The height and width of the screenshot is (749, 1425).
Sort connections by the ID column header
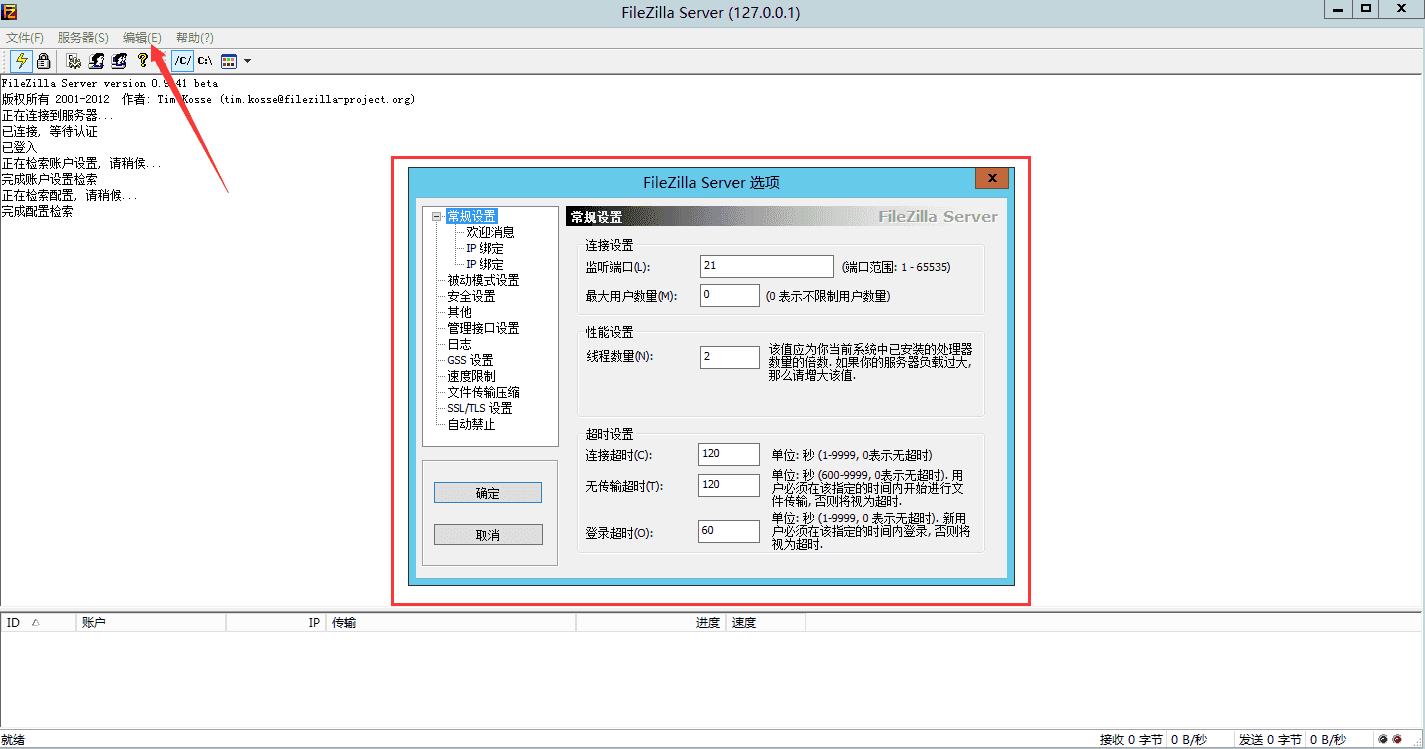[39, 623]
